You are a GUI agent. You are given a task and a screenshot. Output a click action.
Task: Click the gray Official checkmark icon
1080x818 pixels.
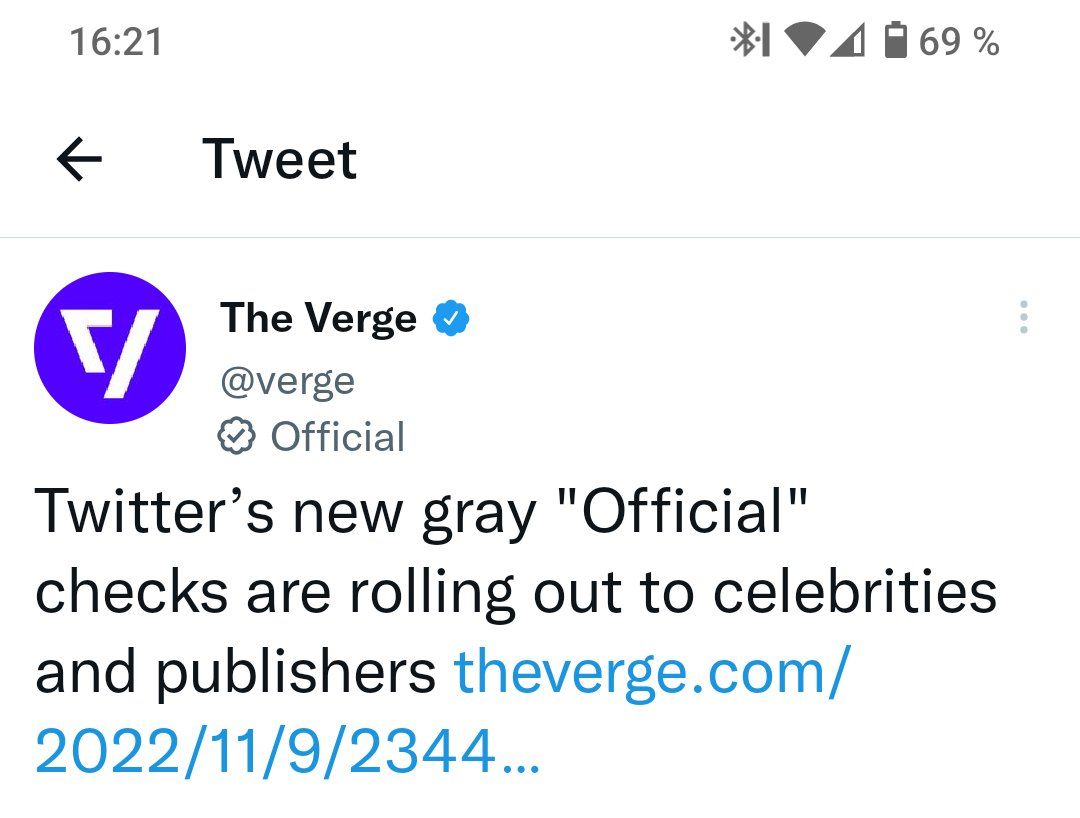pyautogui.click(x=236, y=436)
